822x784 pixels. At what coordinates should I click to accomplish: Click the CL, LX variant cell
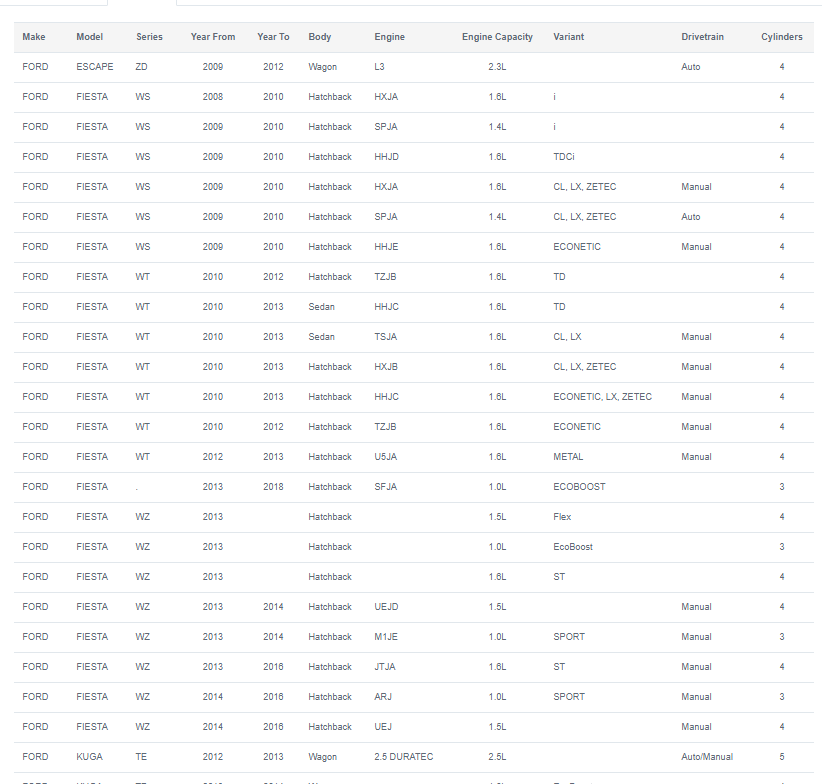pyautogui.click(x=567, y=337)
